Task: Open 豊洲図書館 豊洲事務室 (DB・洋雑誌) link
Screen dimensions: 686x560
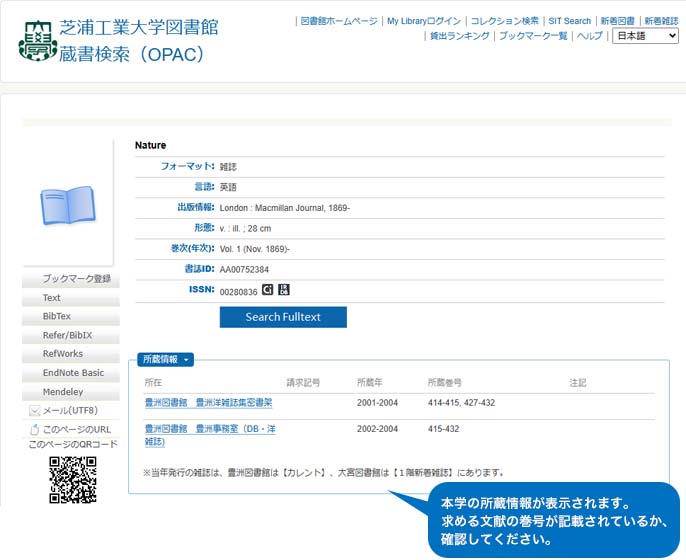Action: (210, 435)
